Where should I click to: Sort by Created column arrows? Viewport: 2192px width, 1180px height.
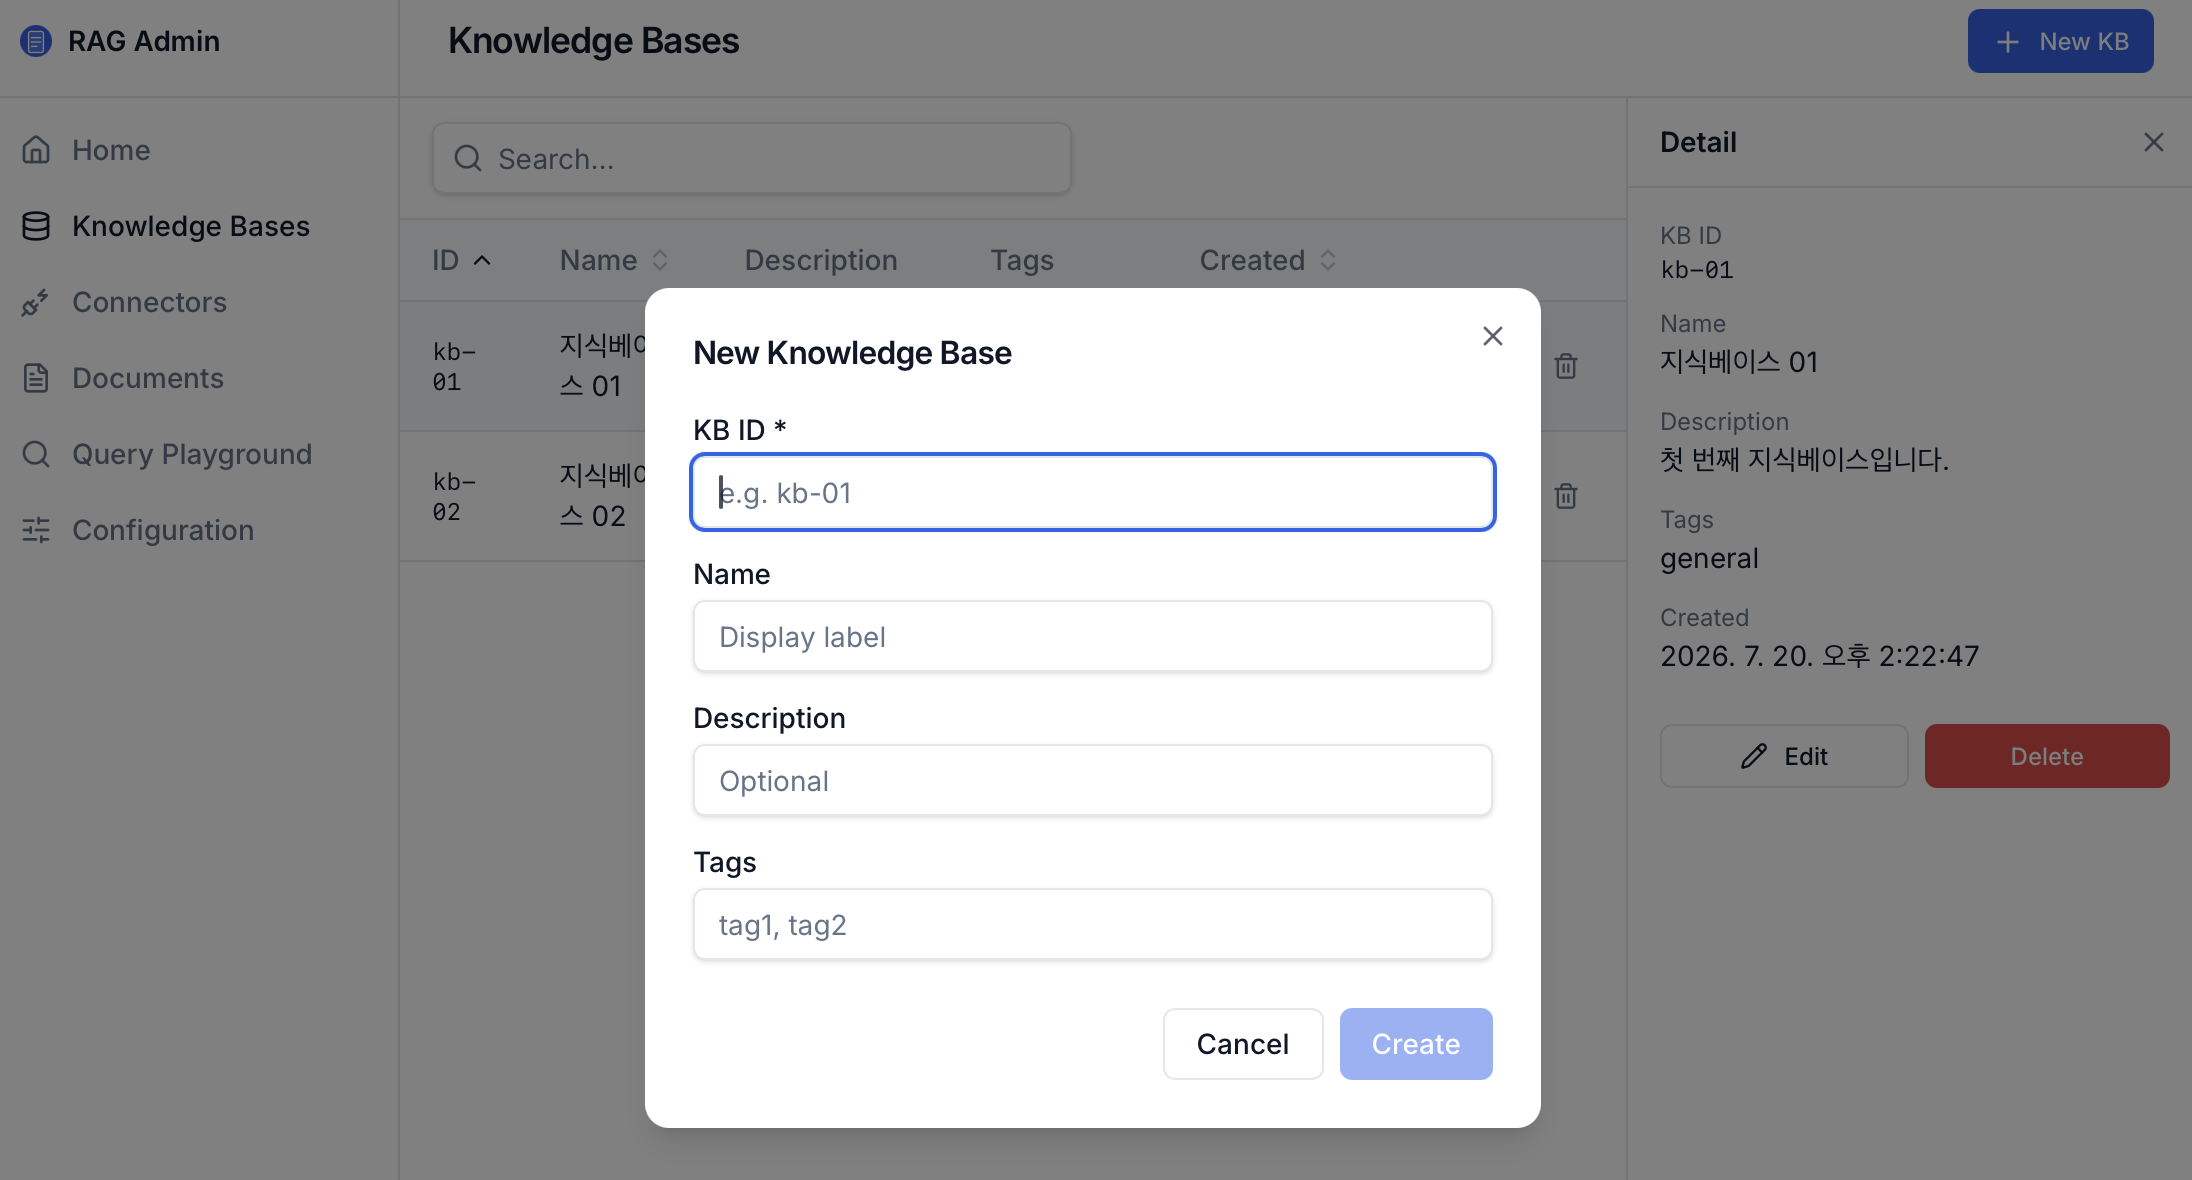(x=1328, y=260)
